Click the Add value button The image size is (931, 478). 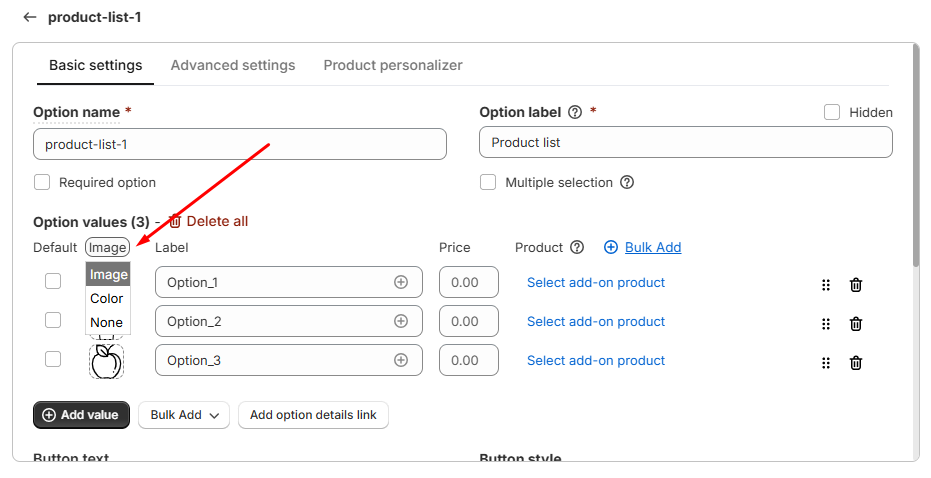81,415
